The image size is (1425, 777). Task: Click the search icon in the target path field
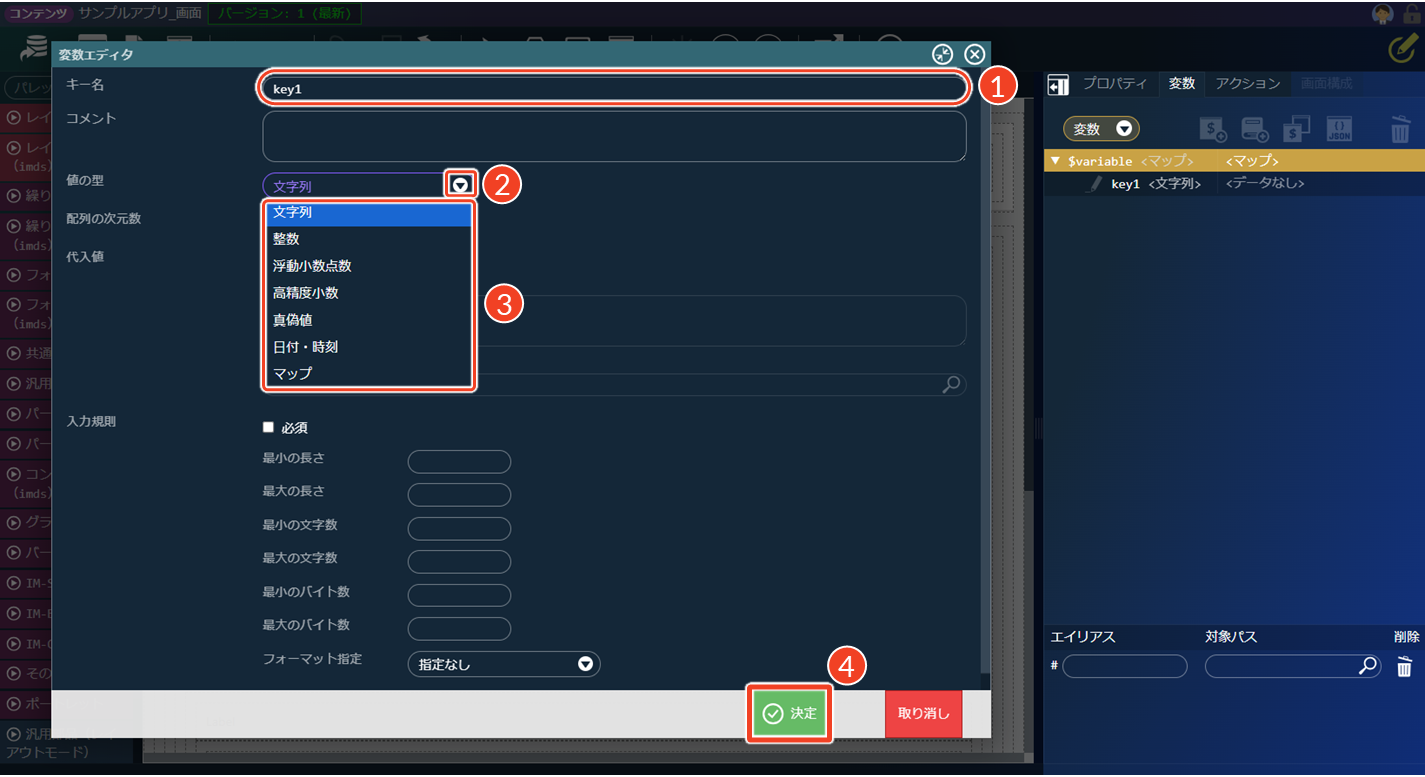(1368, 666)
